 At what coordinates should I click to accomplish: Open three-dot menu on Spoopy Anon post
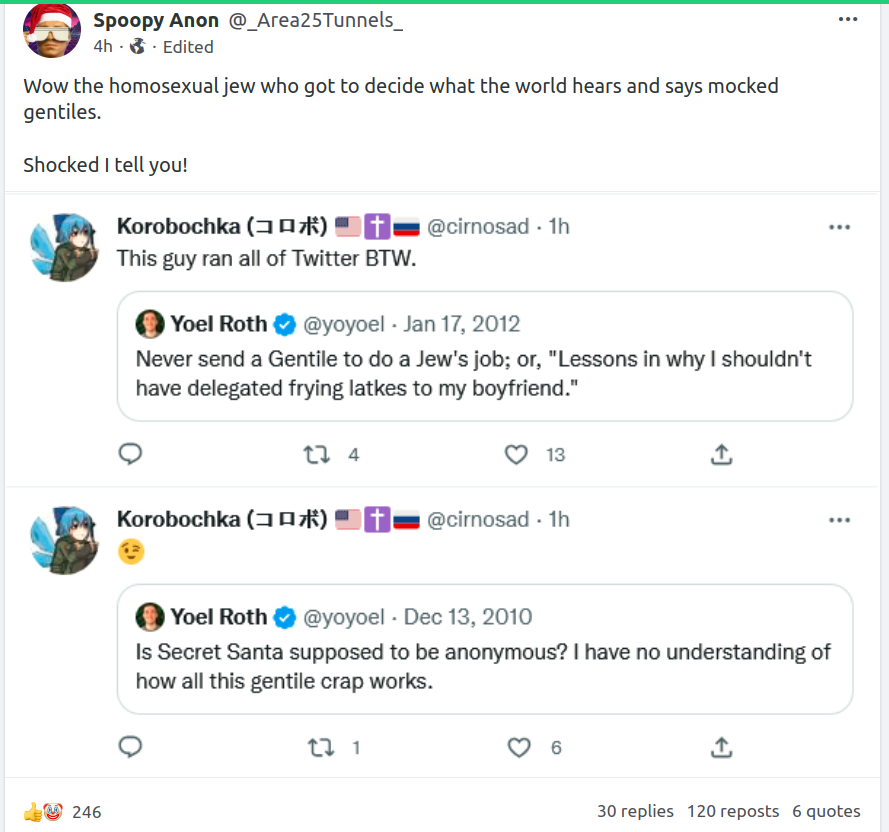(x=848, y=19)
